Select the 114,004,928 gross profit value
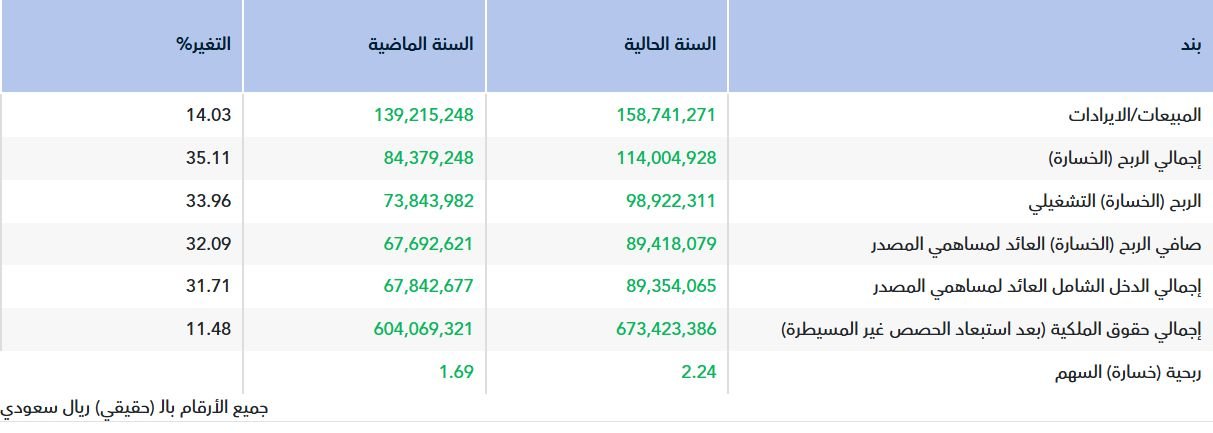This screenshot has width=1213, height=433. [667, 158]
